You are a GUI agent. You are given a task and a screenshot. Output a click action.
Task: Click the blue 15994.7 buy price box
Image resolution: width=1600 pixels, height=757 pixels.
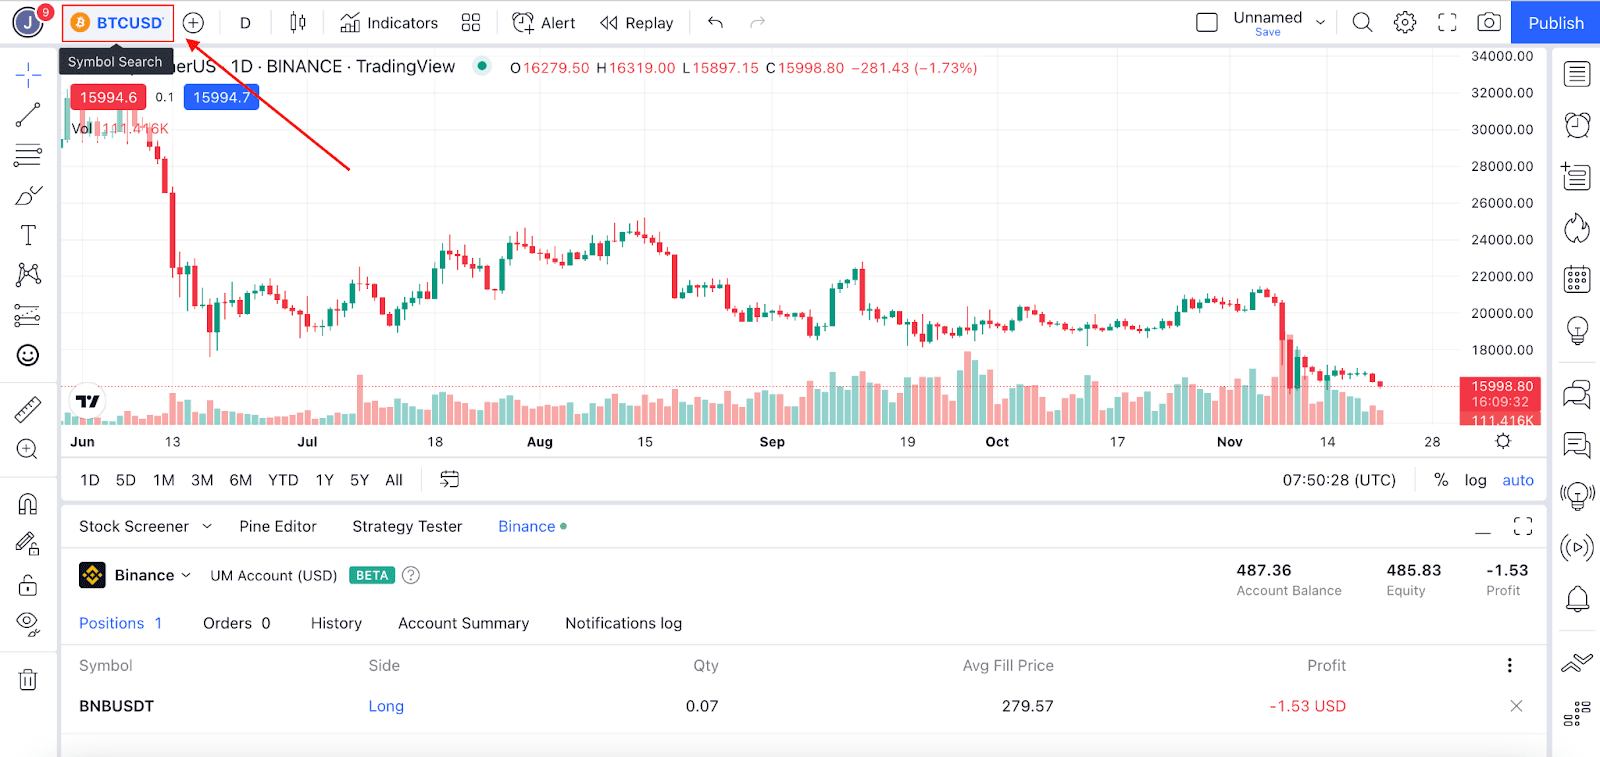221,97
